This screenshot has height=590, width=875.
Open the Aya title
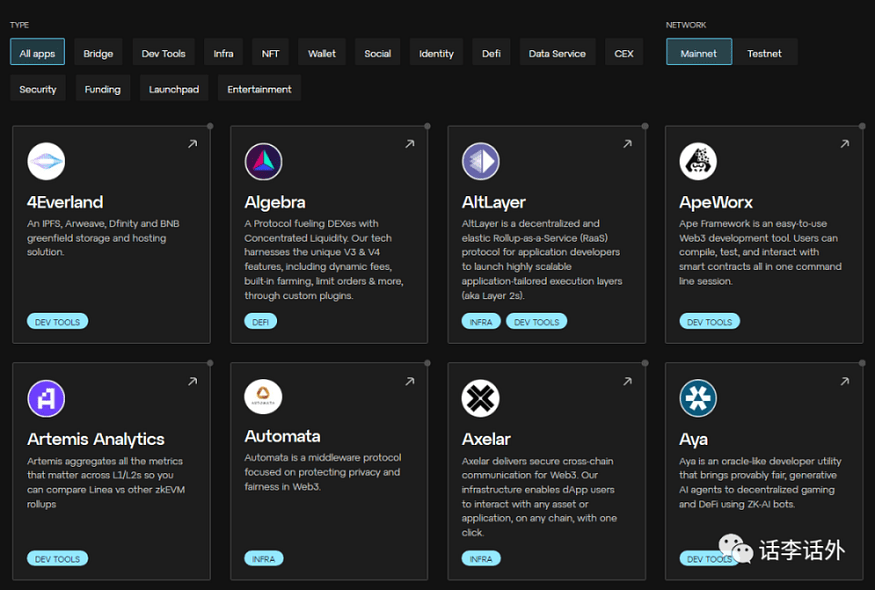click(694, 440)
